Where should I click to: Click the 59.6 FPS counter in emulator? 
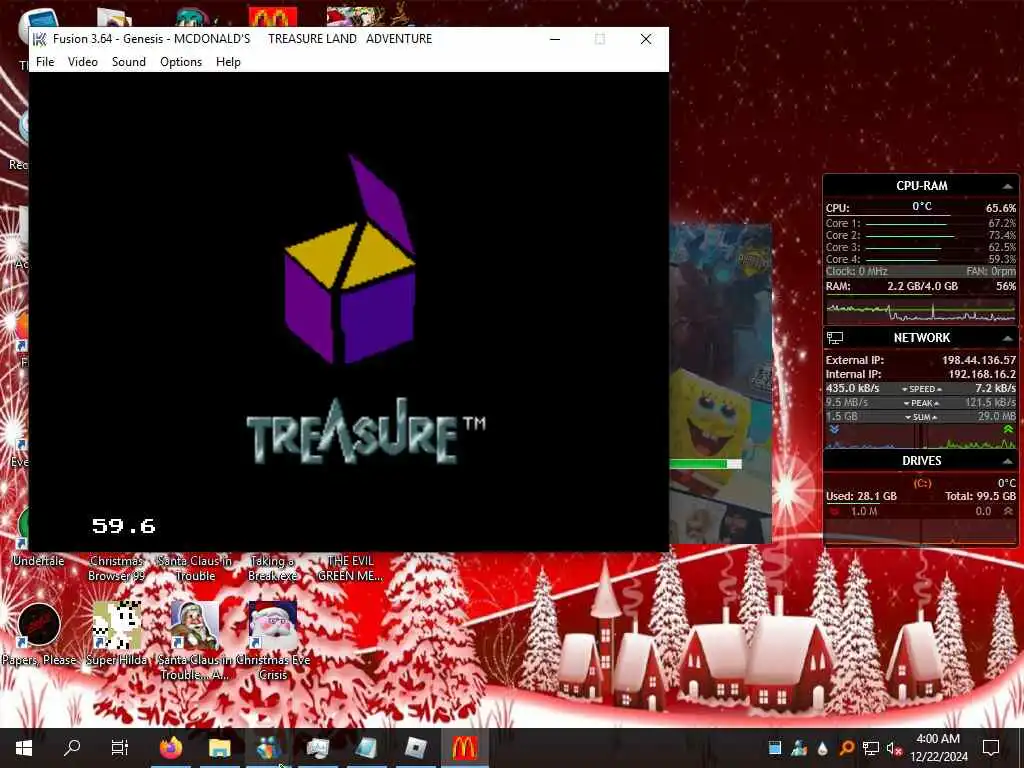click(123, 526)
